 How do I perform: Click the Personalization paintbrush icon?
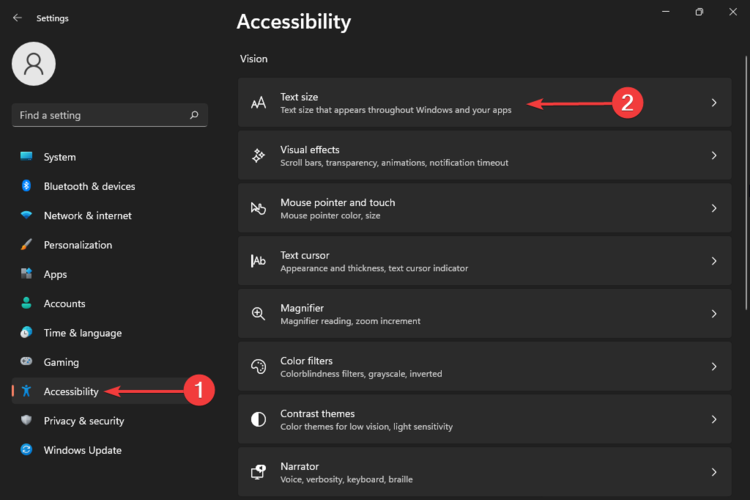click(26, 245)
